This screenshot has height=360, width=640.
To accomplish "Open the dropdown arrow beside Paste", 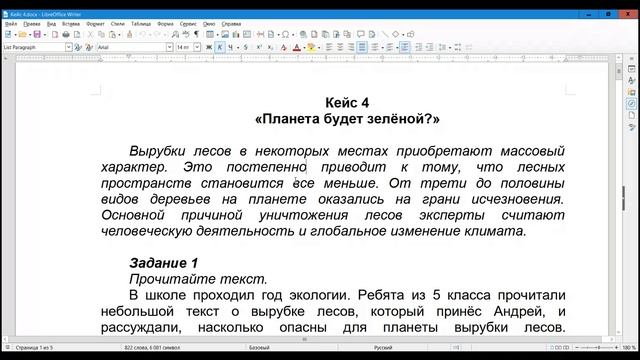I will tap(120, 35).
